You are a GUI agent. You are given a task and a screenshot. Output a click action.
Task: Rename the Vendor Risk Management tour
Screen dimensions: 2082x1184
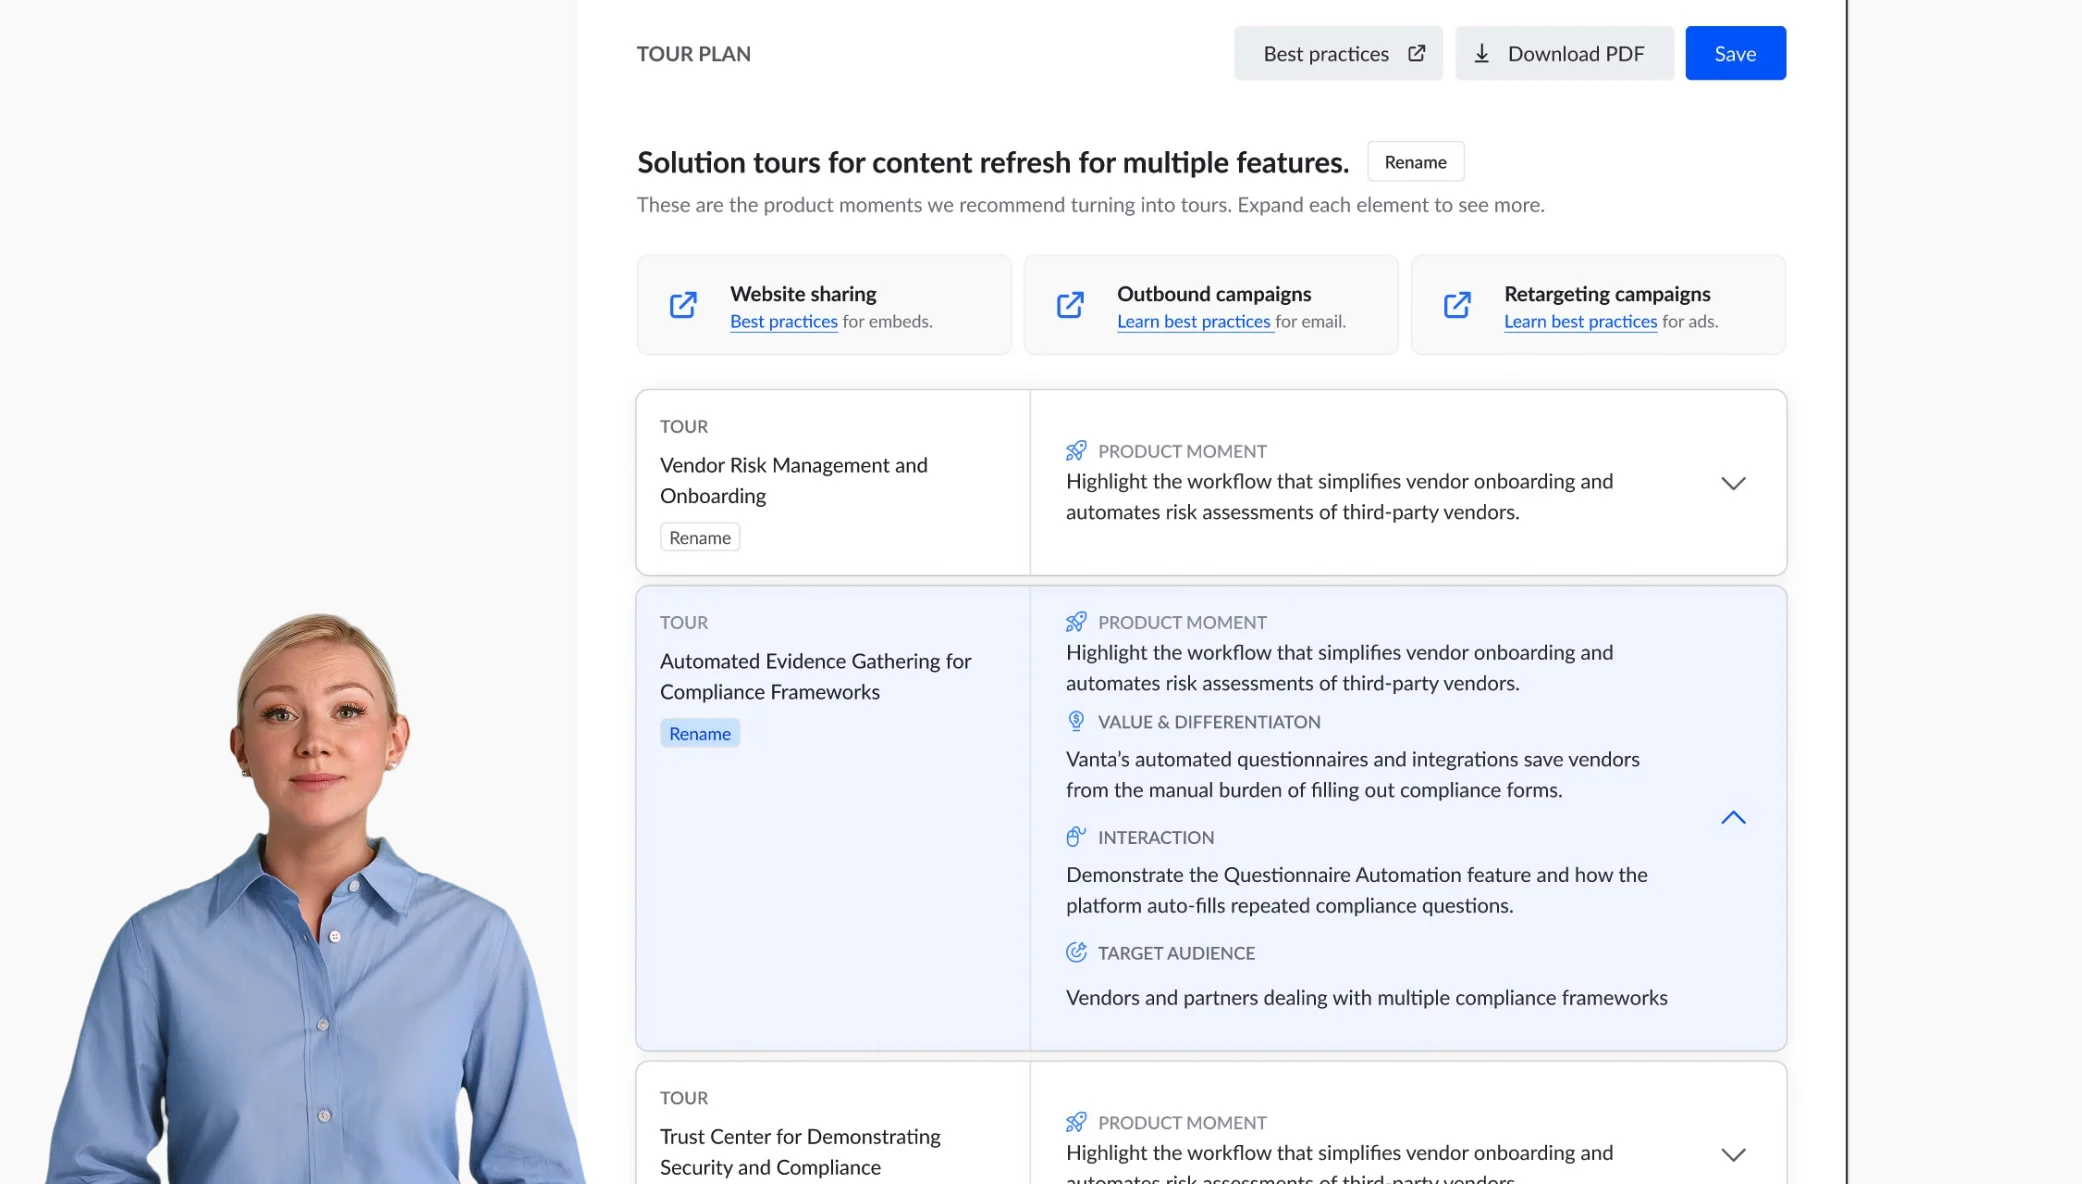tap(700, 538)
